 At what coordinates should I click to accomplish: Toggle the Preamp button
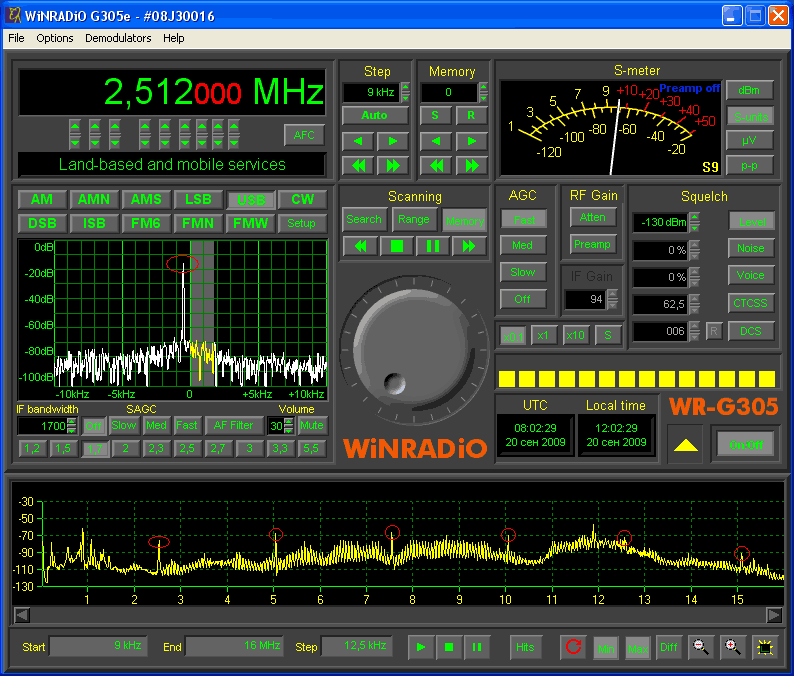point(592,245)
